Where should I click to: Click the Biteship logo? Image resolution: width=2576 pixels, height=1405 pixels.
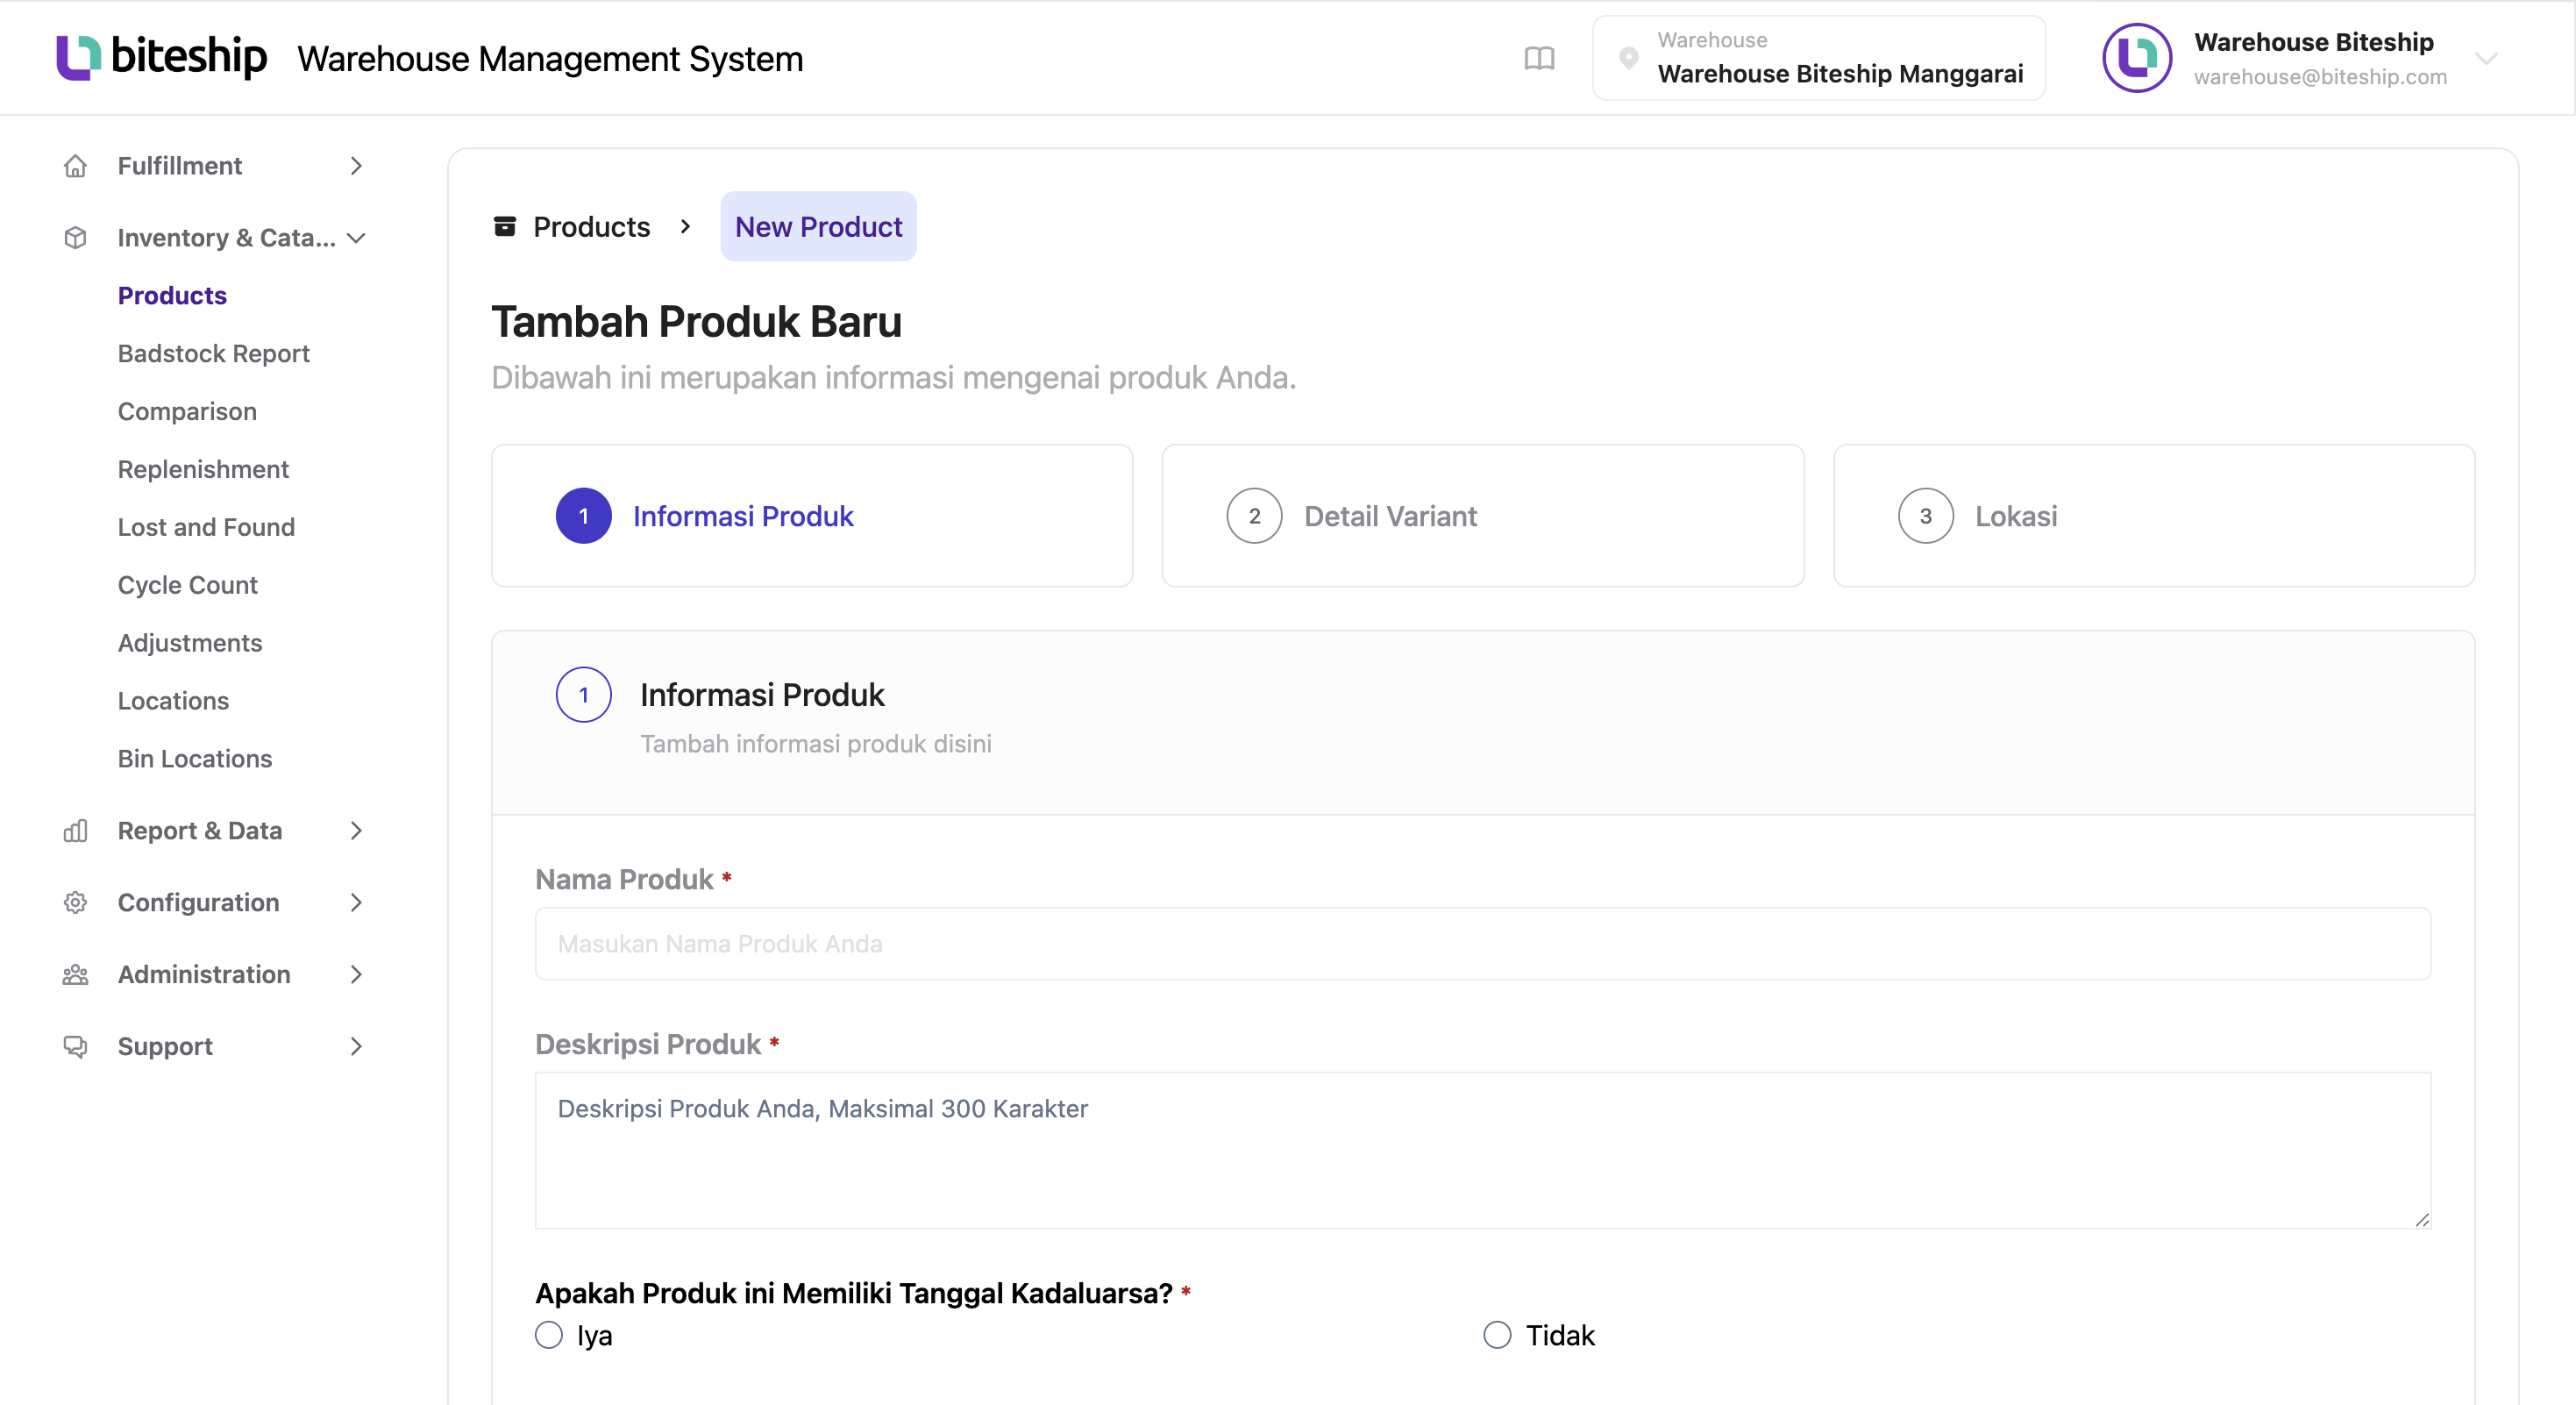(x=161, y=57)
